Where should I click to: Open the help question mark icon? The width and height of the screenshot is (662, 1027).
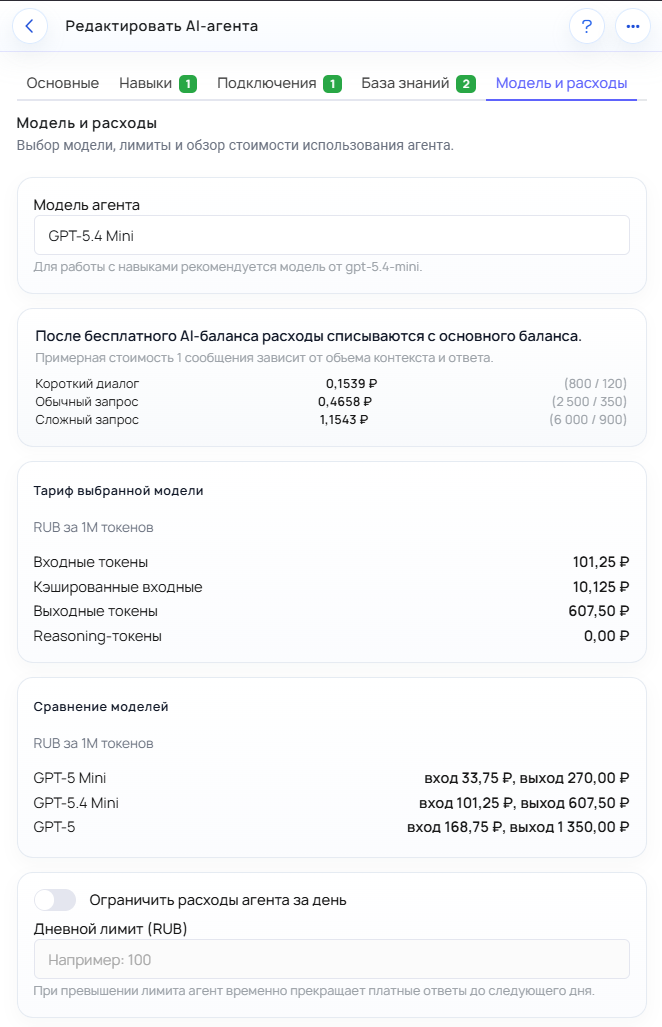click(587, 27)
